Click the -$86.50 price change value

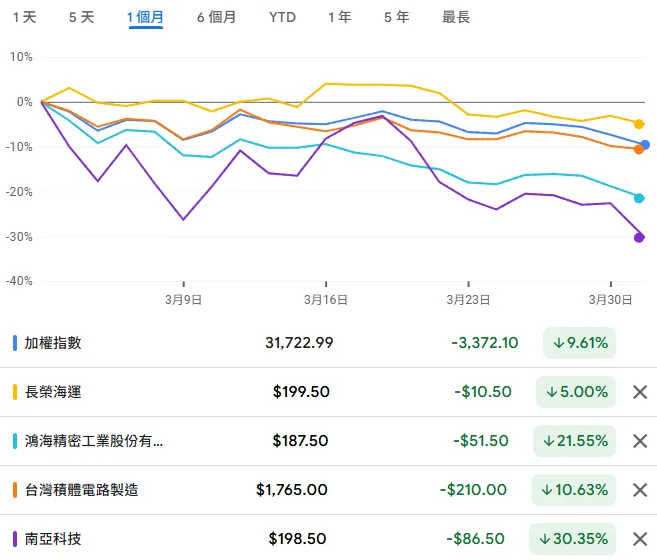click(x=476, y=539)
